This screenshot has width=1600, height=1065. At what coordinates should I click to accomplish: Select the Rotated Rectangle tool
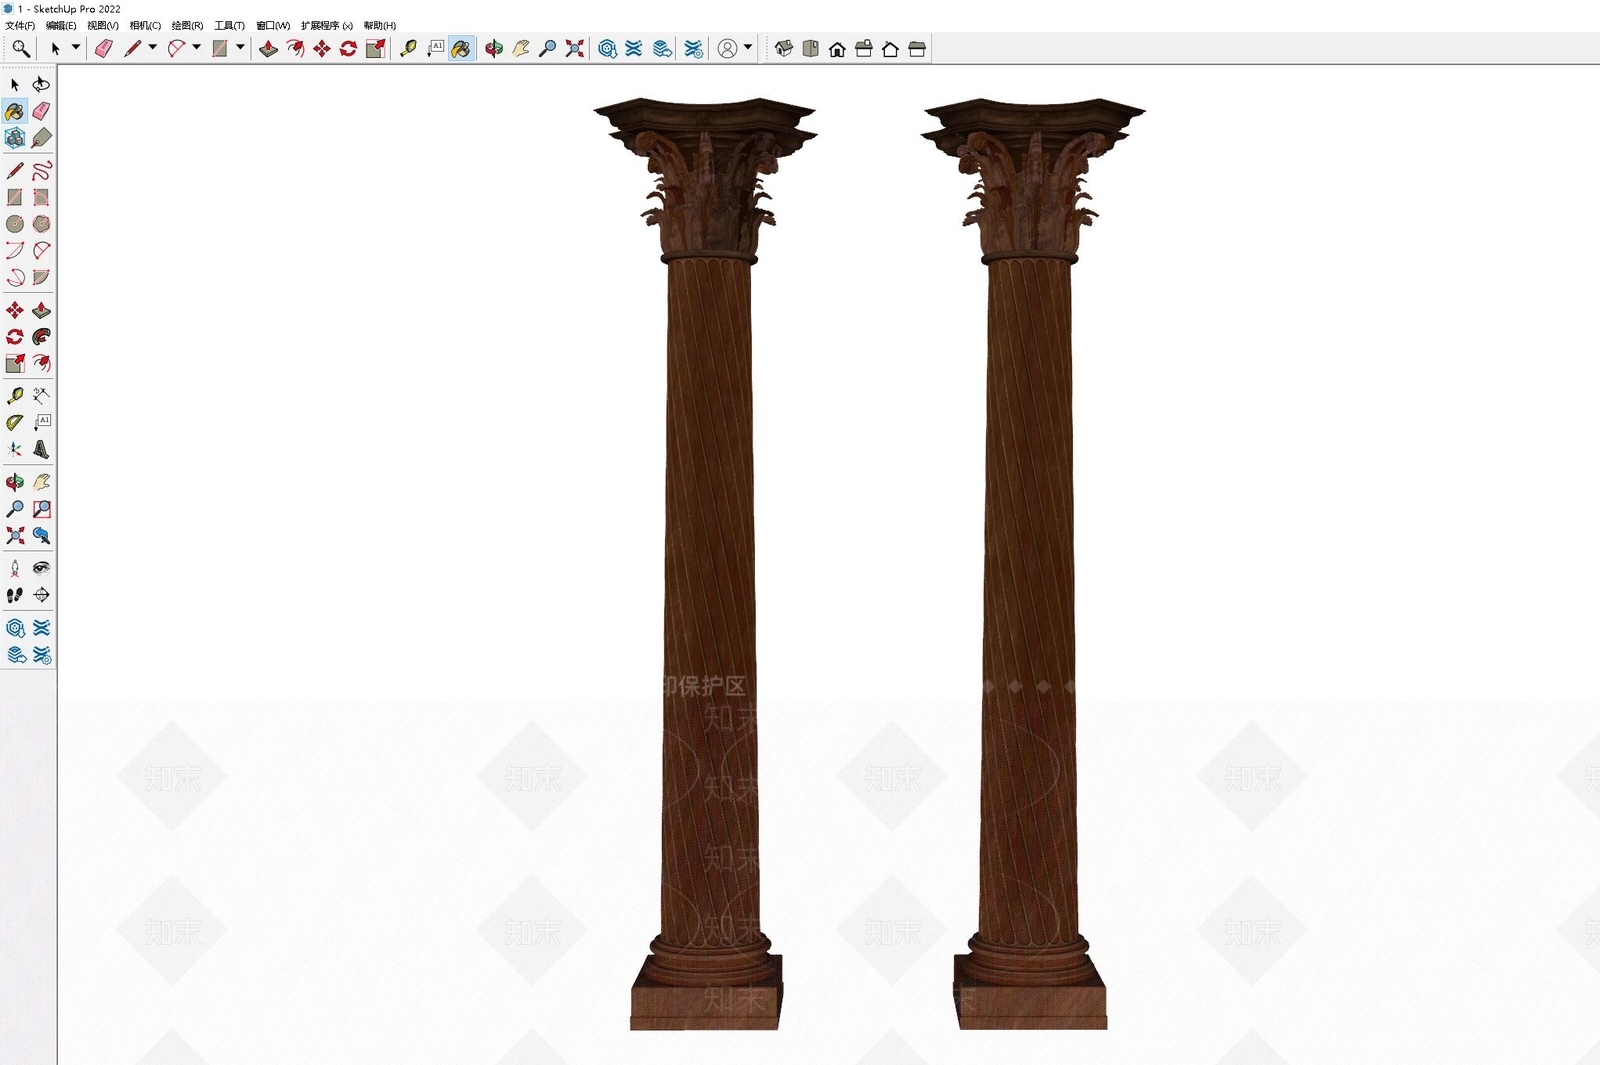pos(41,198)
